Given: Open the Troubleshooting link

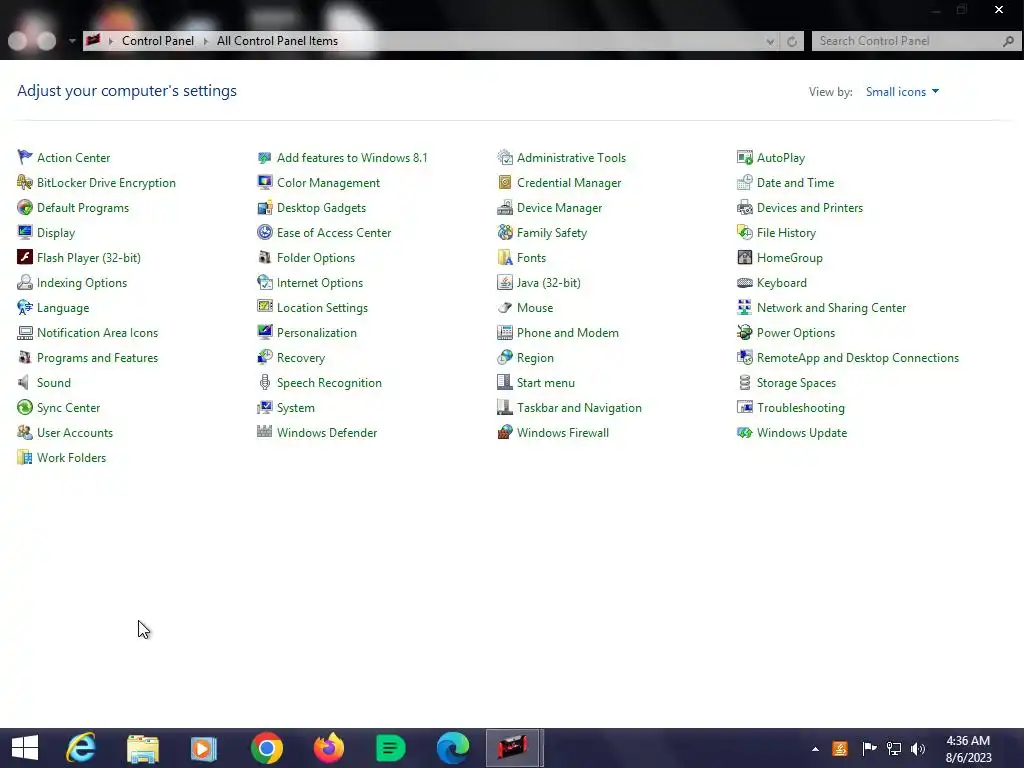Looking at the screenshot, I should tap(801, 408).
